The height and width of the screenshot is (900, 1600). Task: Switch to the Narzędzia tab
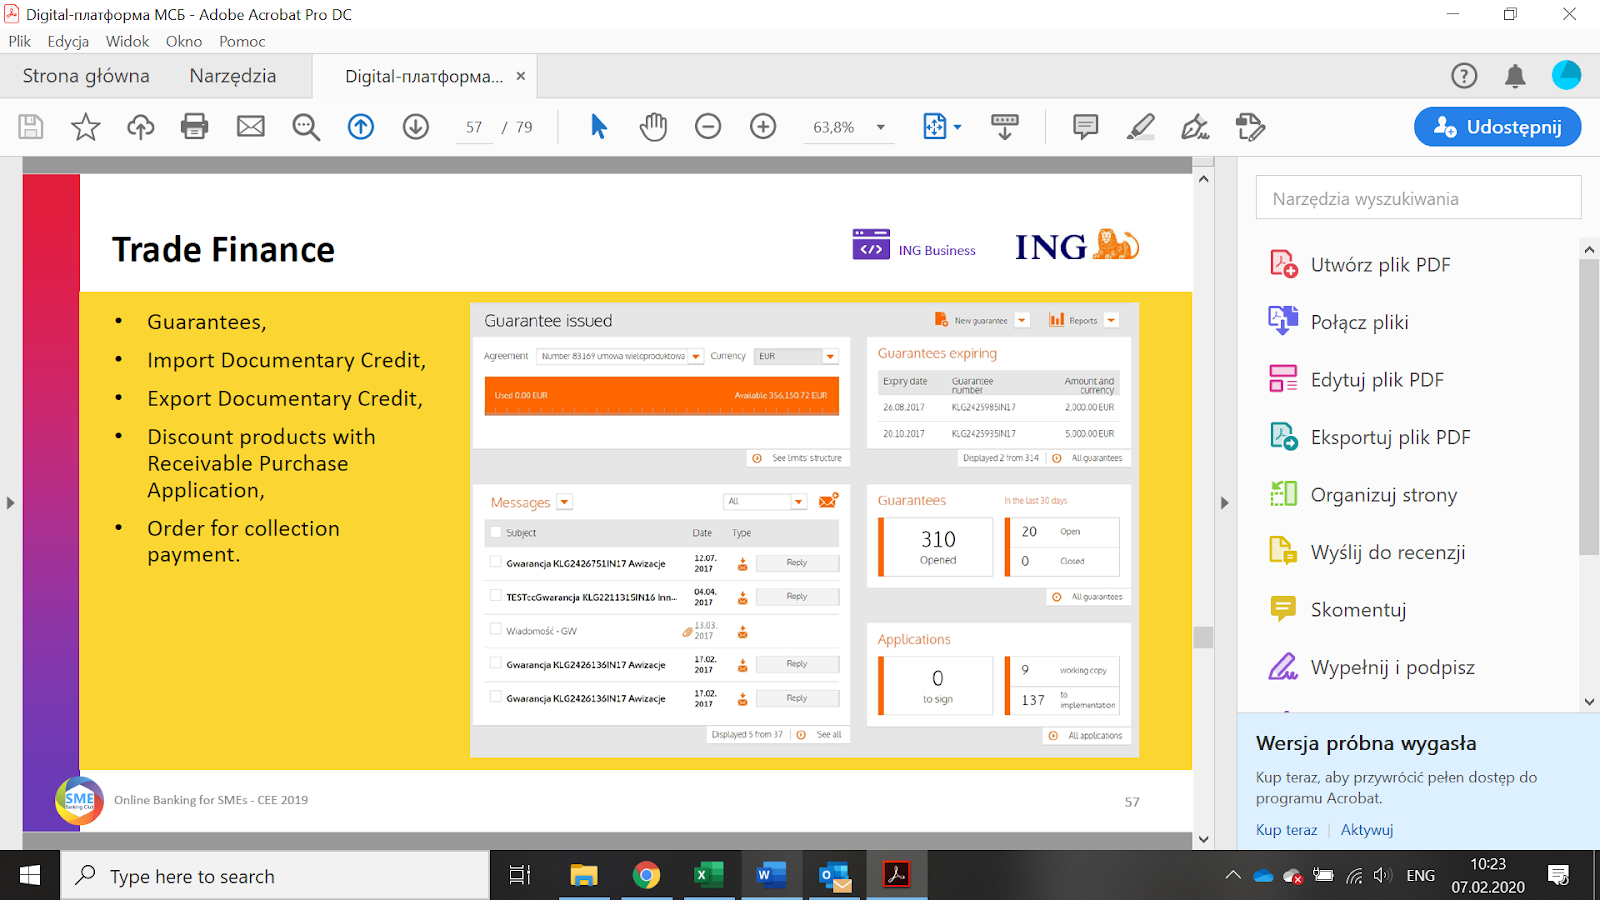(x=233, y=76)
